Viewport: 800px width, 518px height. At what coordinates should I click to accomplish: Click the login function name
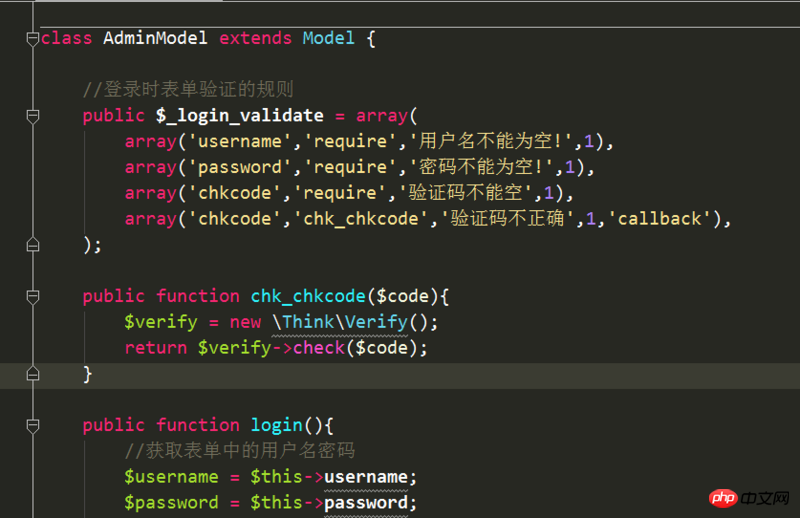coord(277,426)
